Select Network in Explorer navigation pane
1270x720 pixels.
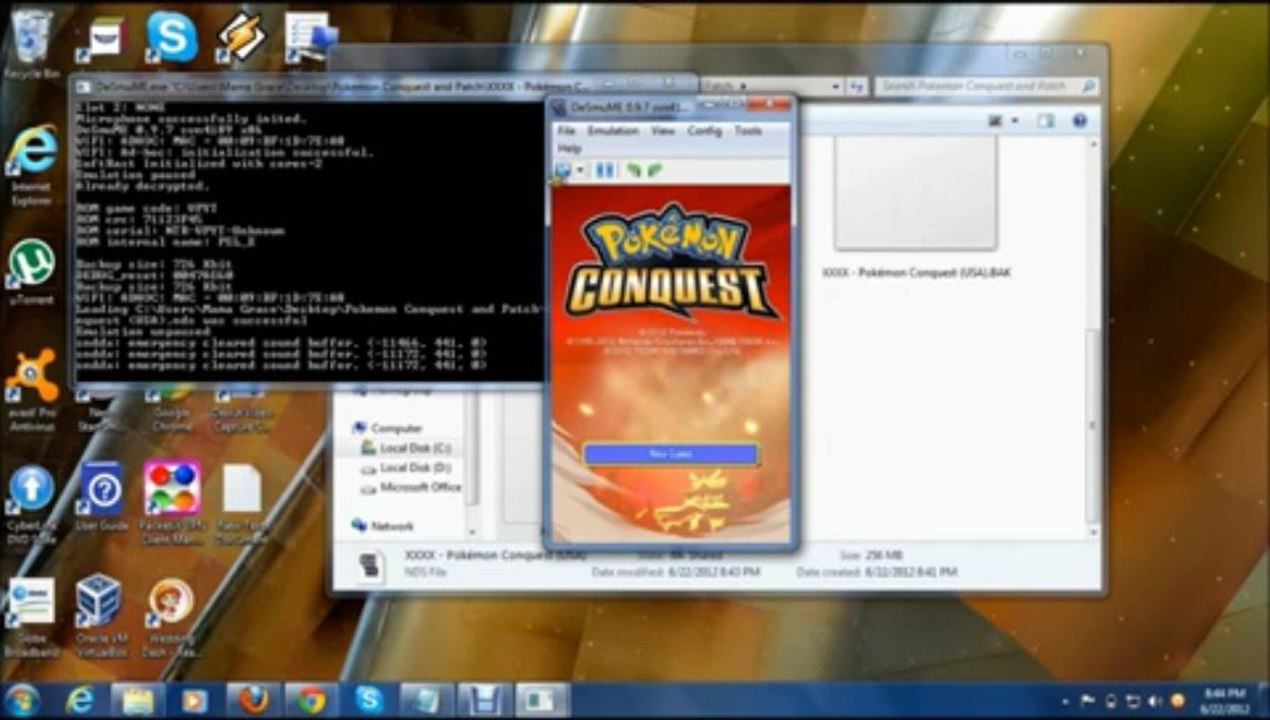[x=384, y=526]
